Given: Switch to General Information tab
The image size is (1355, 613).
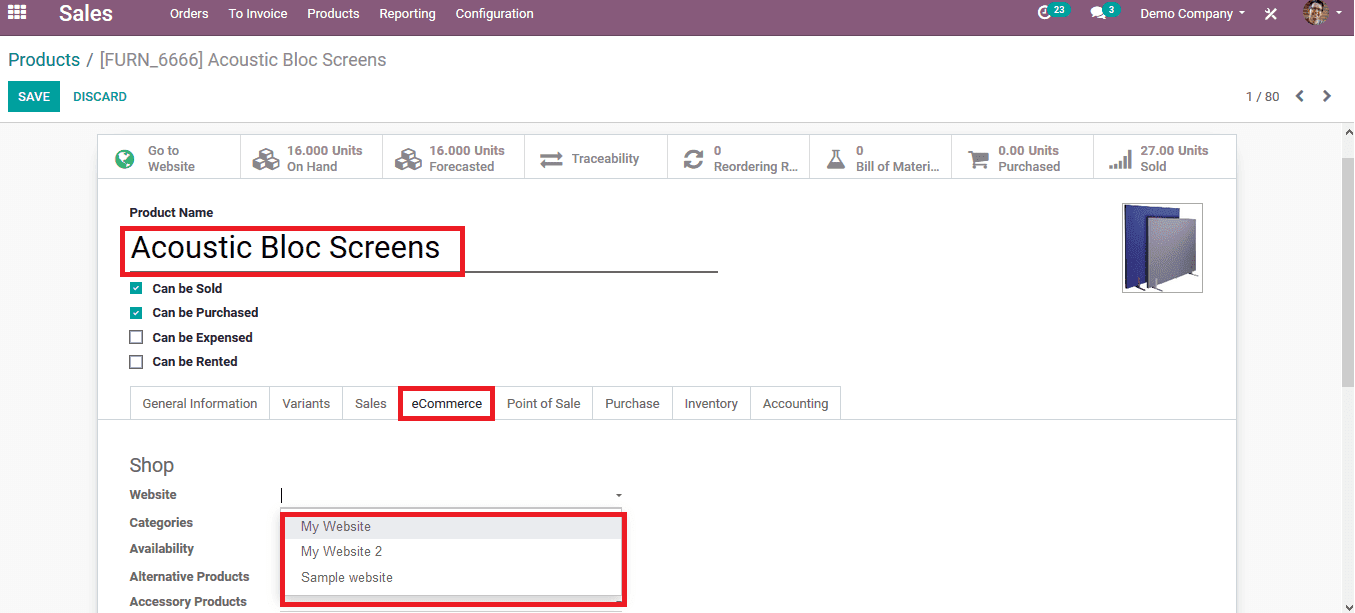Looking at the screenshot, I should (x=200, y=403).
